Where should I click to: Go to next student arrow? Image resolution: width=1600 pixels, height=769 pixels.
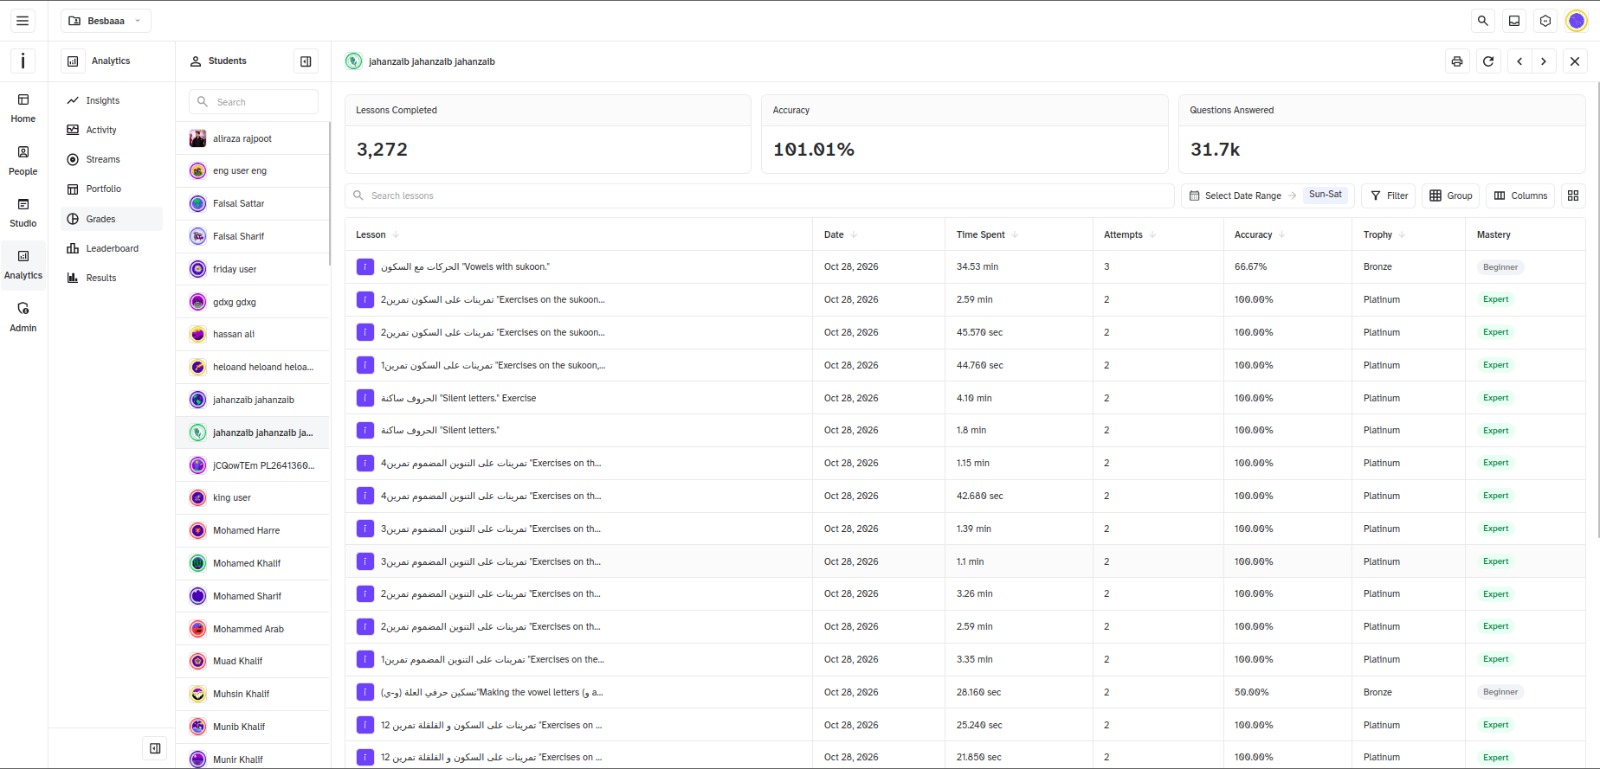[x=1544, y=61]
